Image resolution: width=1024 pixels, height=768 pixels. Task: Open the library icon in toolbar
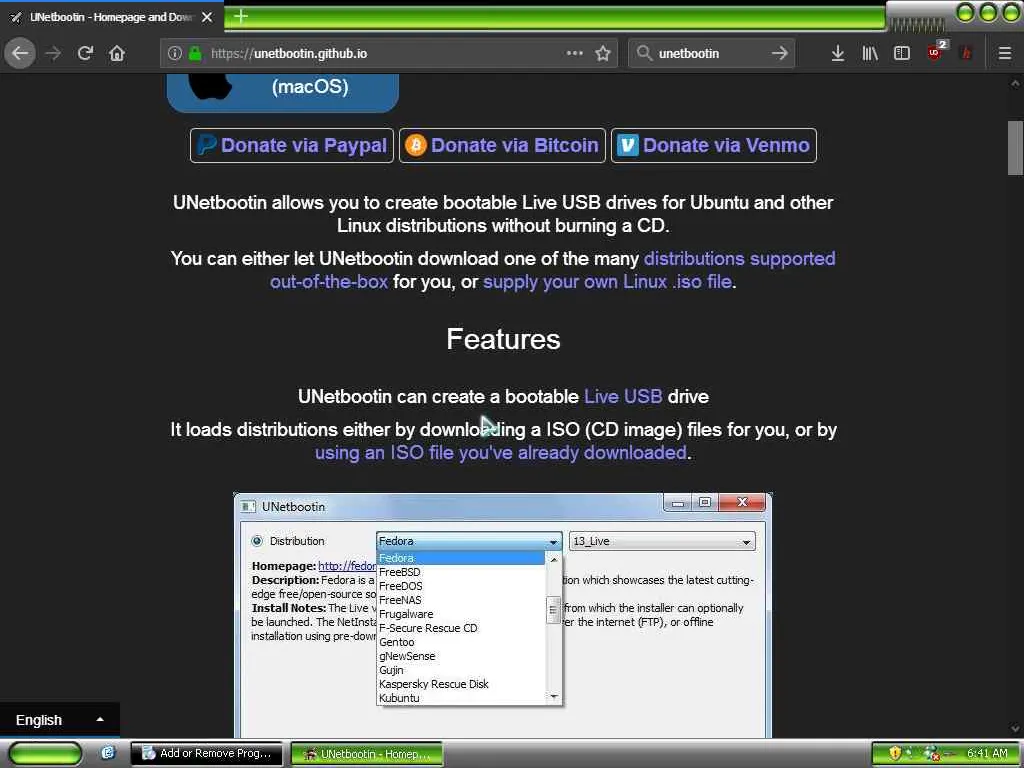(870, 54)
